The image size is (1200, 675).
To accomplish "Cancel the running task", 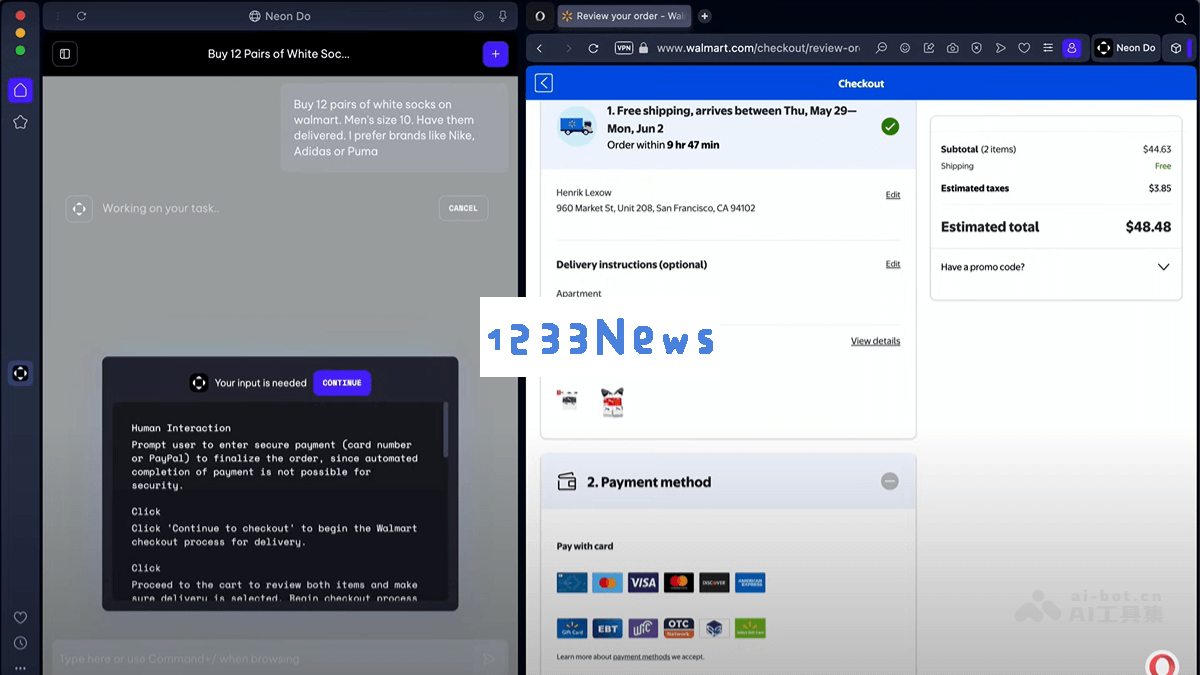I will [x=463, y=208].
